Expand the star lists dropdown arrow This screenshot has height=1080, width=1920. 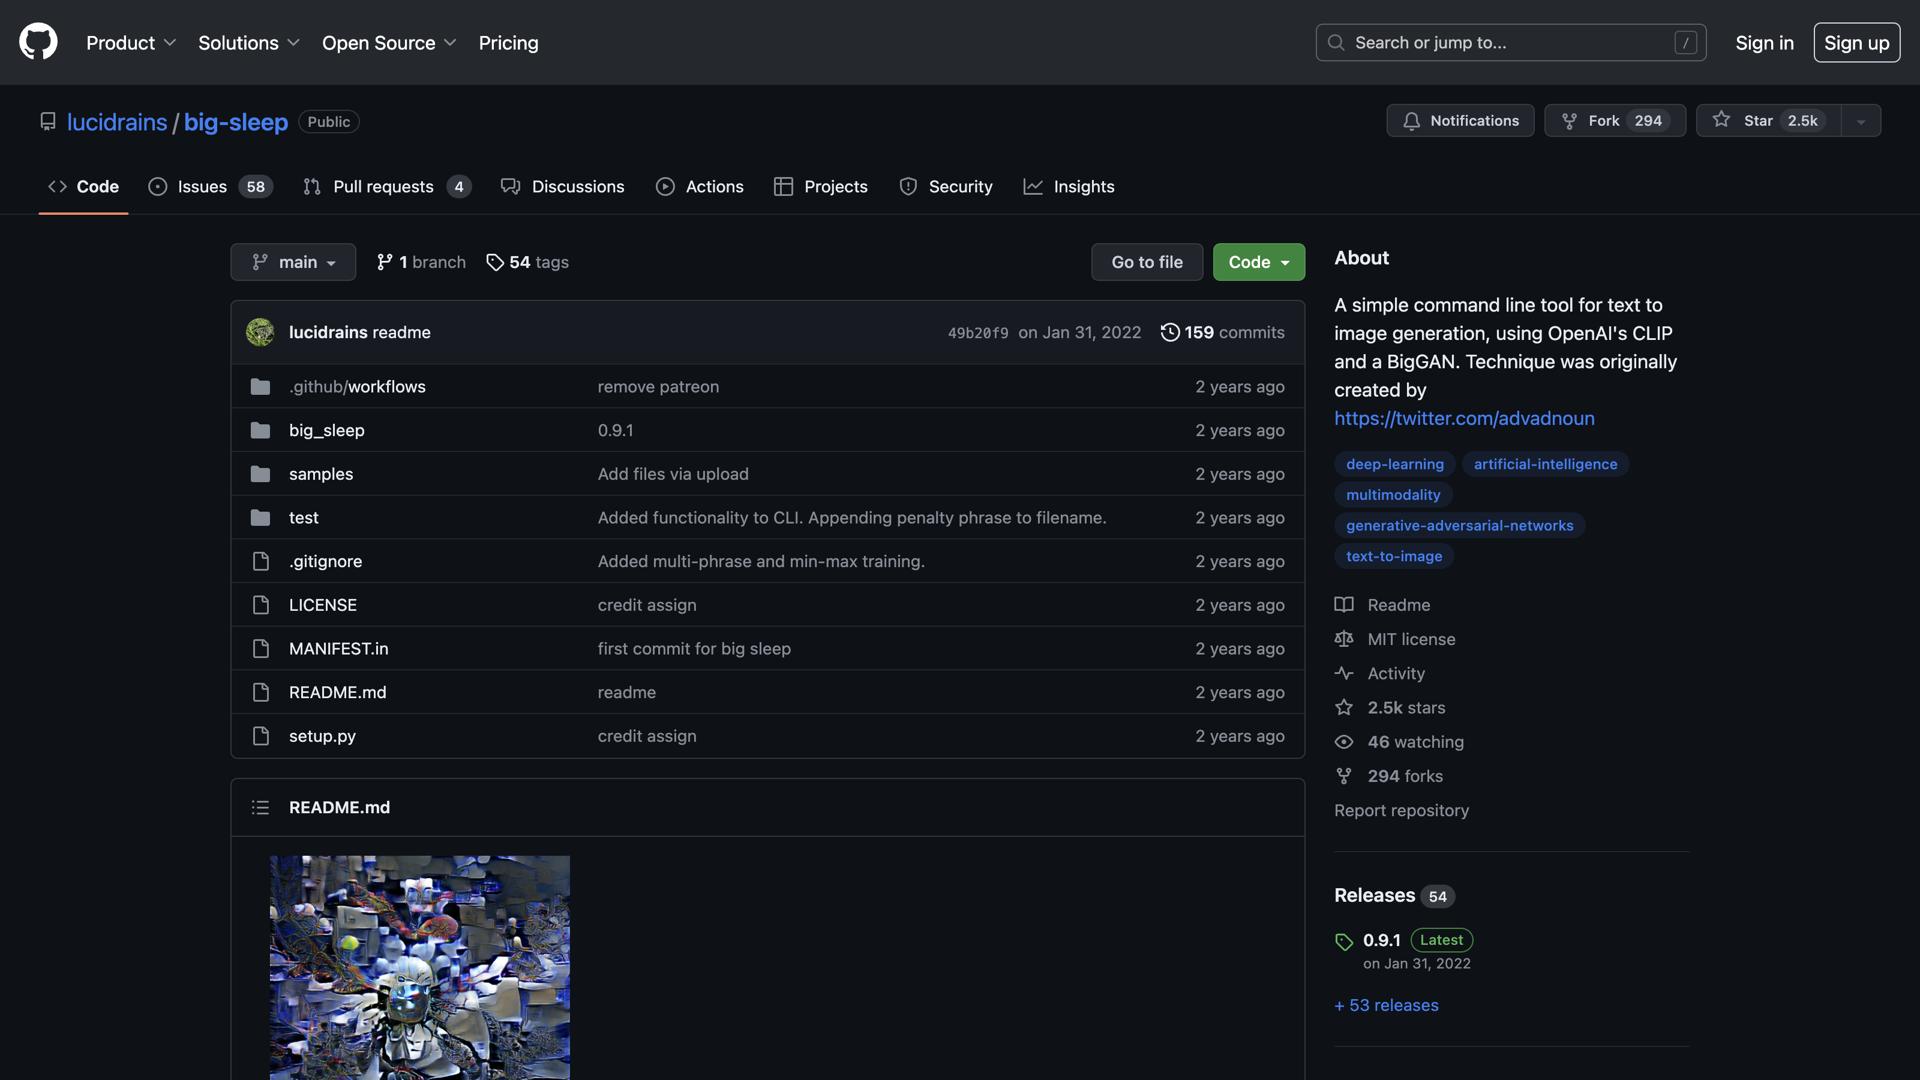point(1860,121)
